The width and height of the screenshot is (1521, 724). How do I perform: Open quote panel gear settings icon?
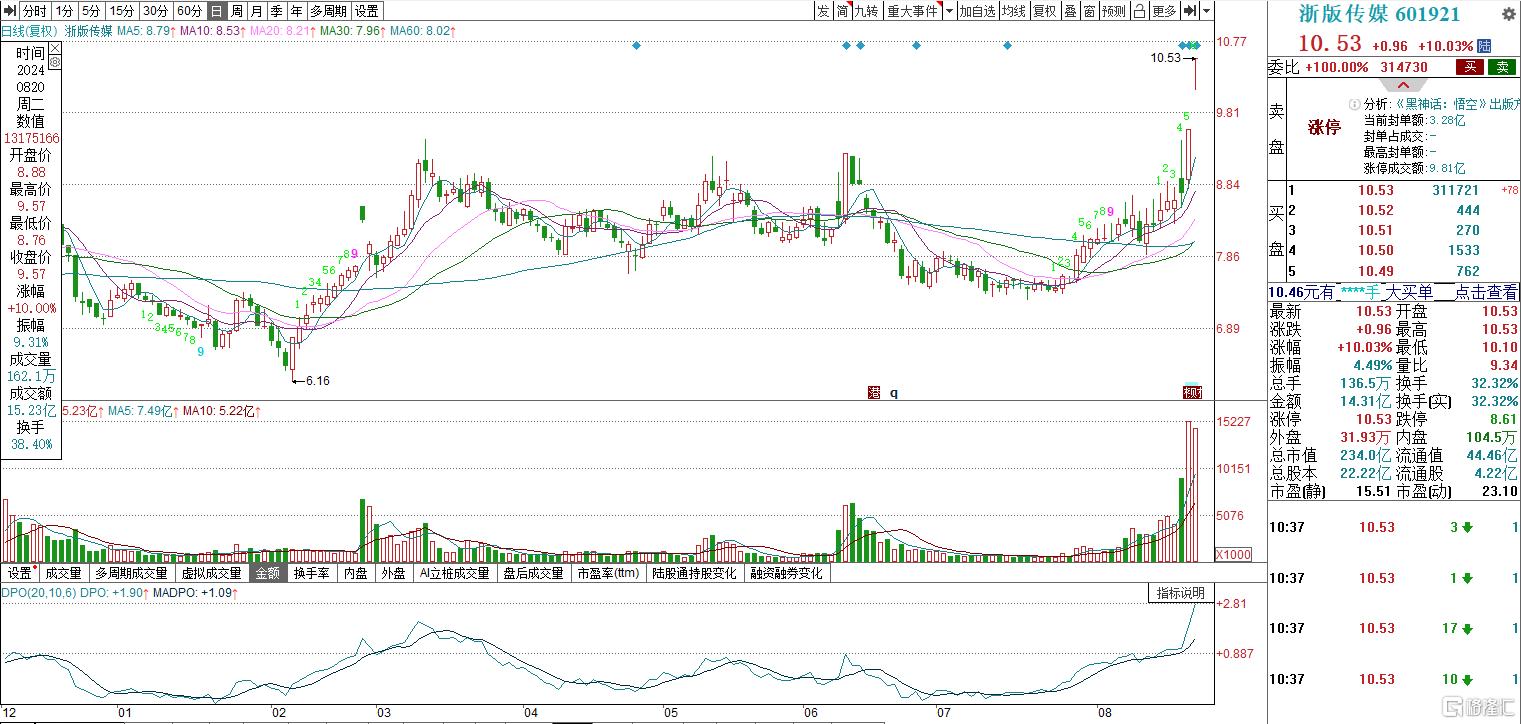click(x=1508, y=15)
